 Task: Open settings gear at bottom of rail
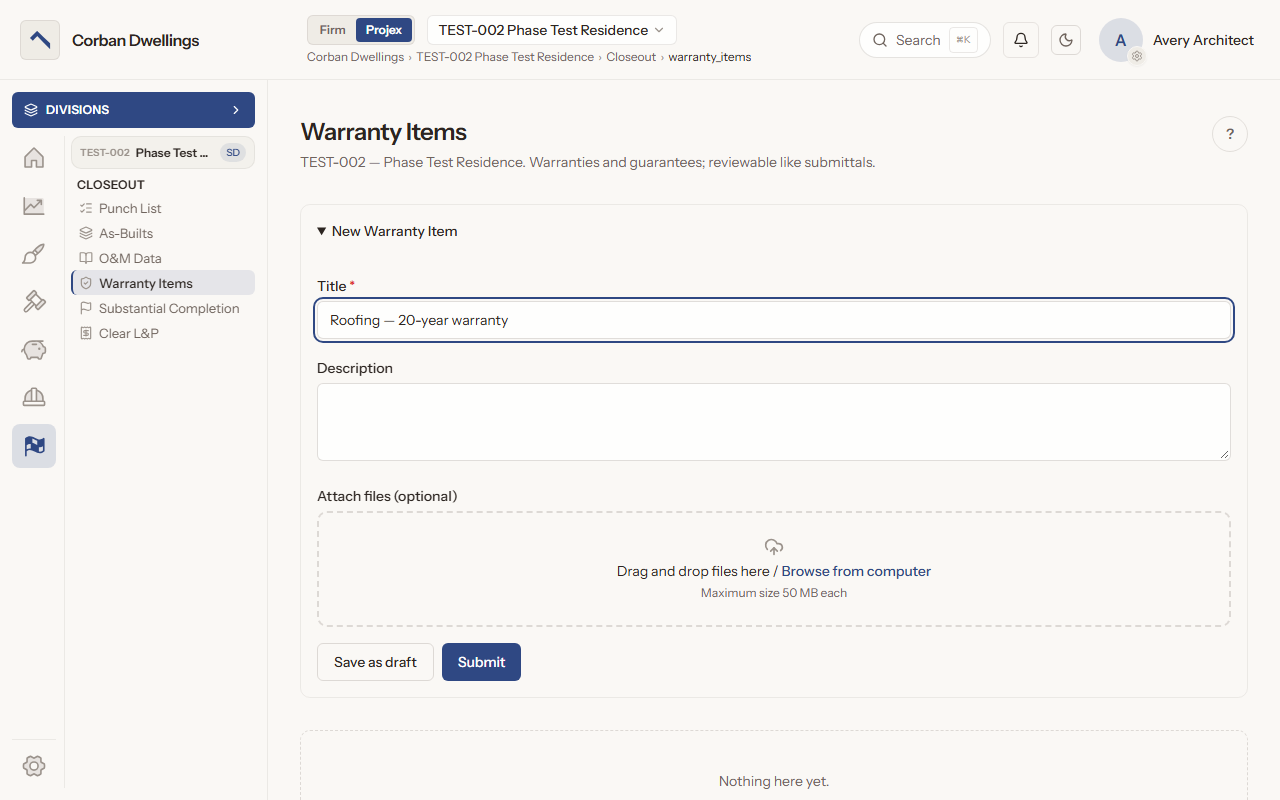34,766
